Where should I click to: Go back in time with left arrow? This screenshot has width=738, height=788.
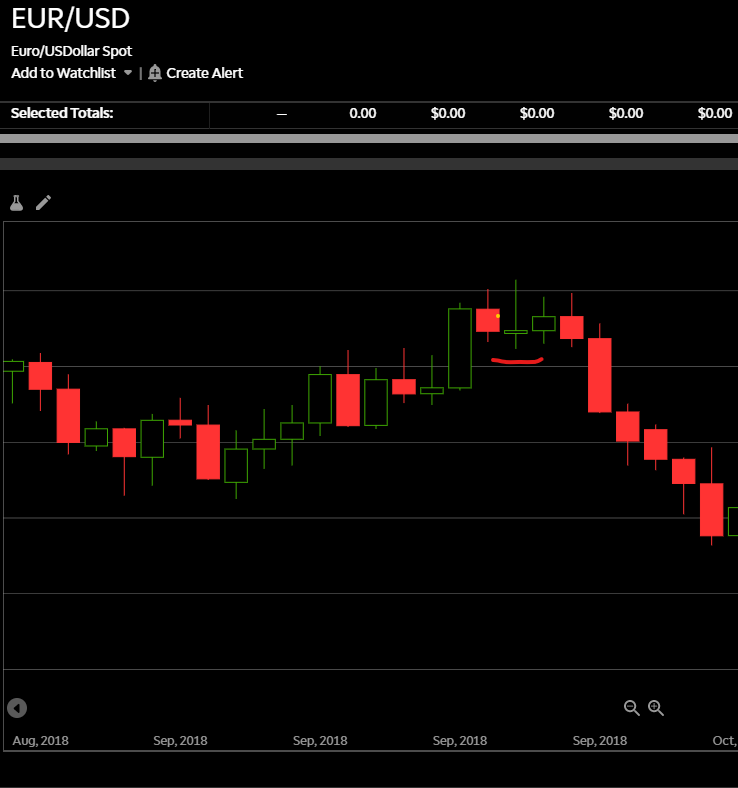[17, 708]
